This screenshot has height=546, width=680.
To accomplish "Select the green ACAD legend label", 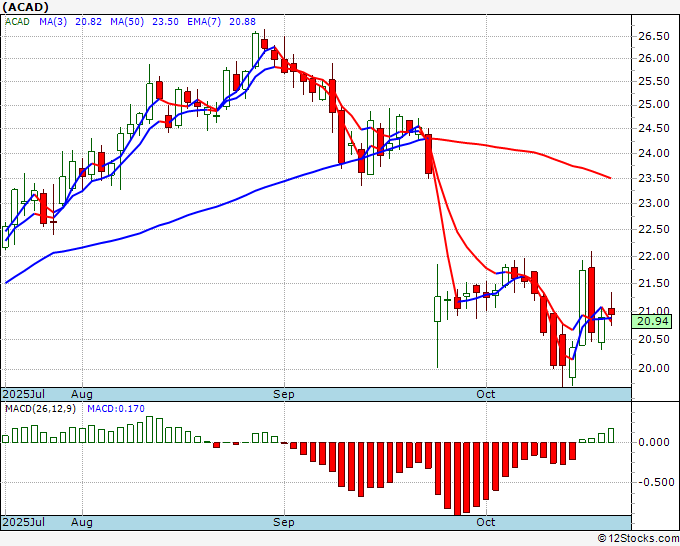I will pos(17,22).
